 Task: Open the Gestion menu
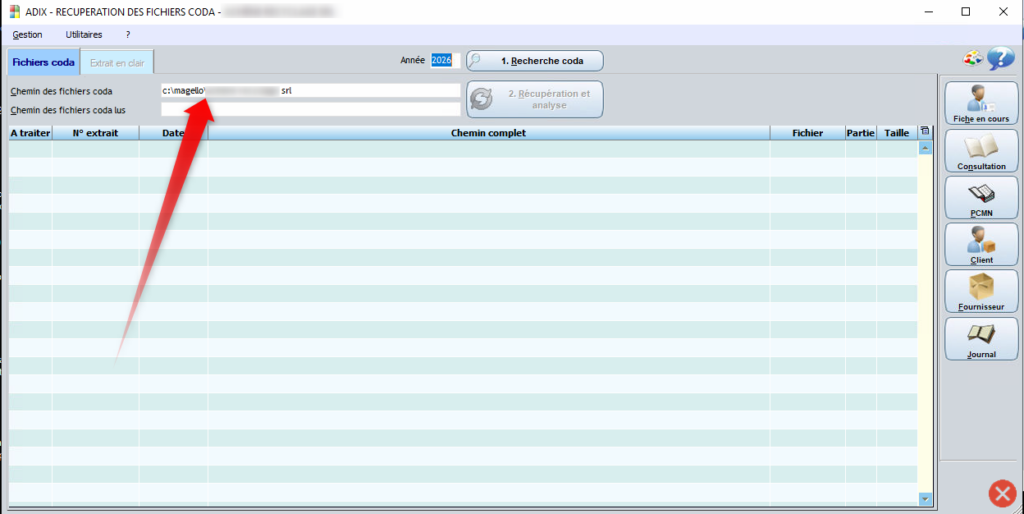[27, 34]
